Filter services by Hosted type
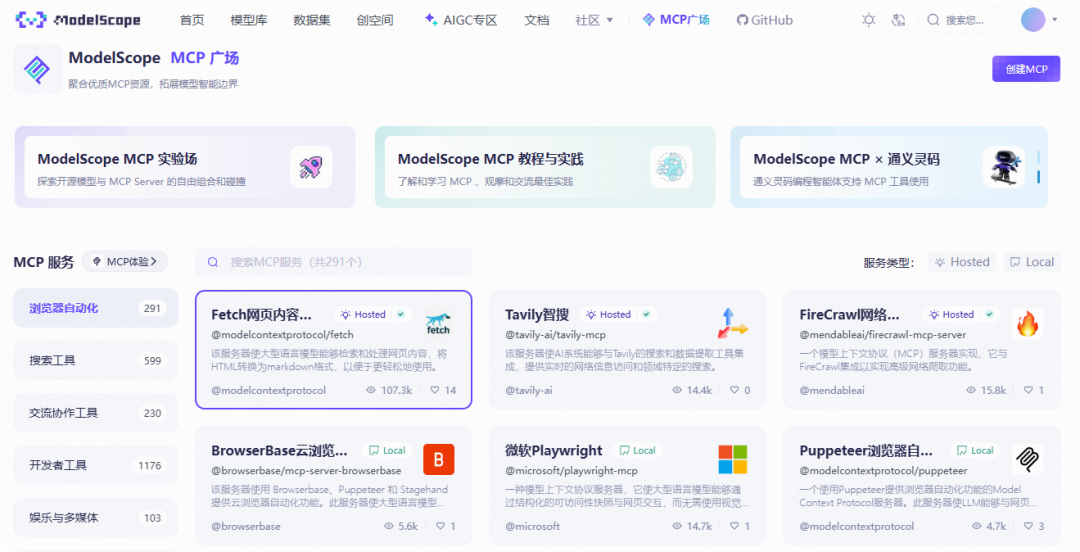Screen dimensions: 1080x552 click(961, 262)
